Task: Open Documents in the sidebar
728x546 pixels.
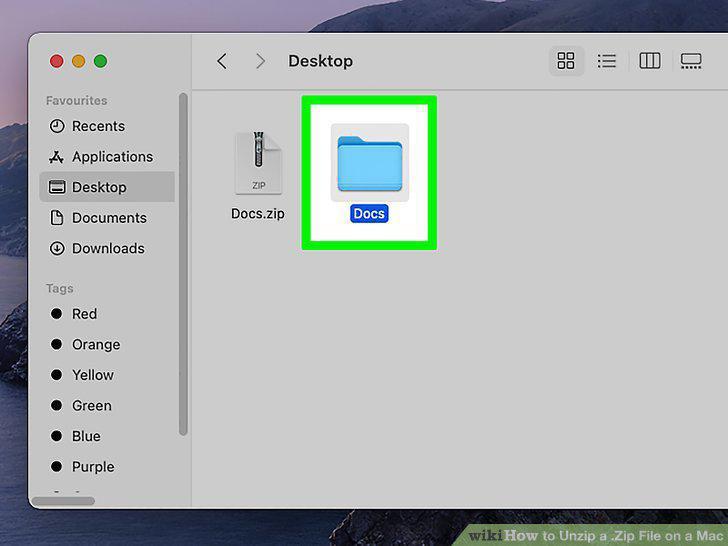Action: point(107,218)
